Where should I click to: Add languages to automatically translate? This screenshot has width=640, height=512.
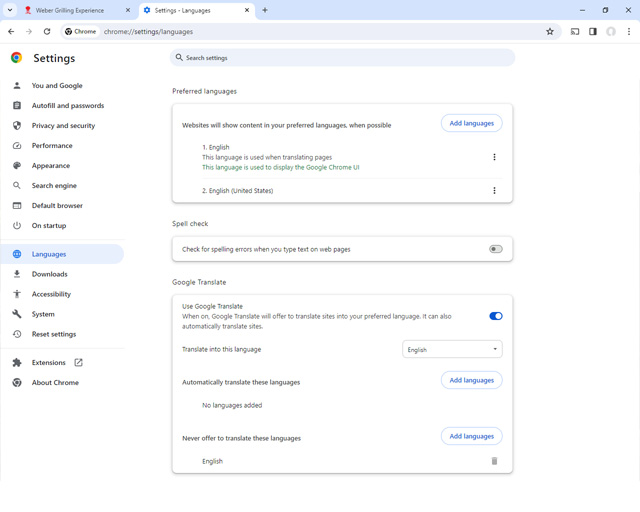click(x=471, y=380)
